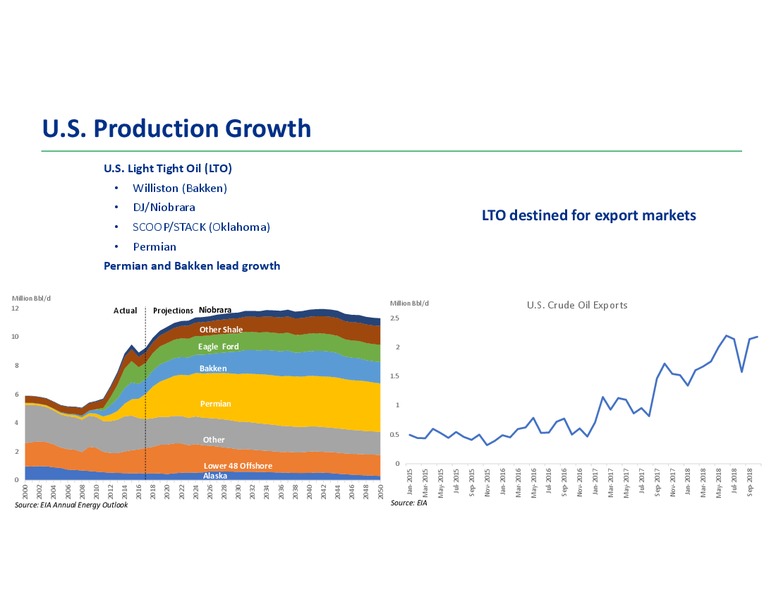
Task: Click 'Million Bbl/d' axis label of exports chart
Action: coord(409,303)
